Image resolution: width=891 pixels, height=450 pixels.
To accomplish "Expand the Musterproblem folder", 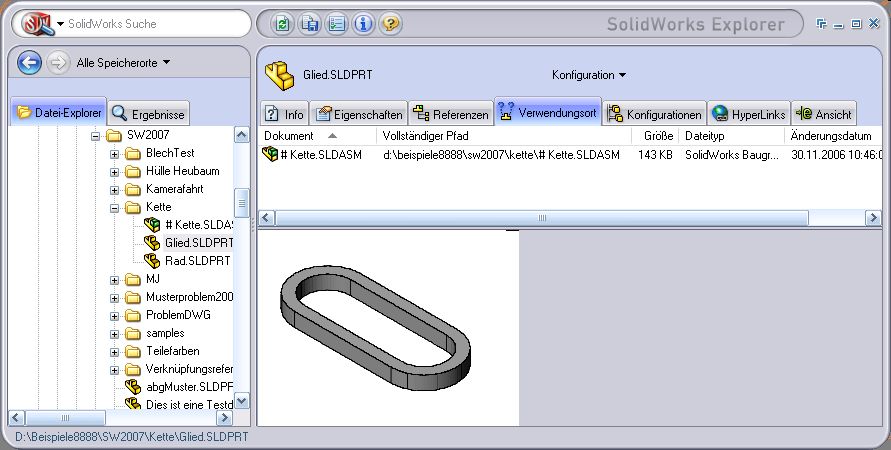I will [114, 298].
